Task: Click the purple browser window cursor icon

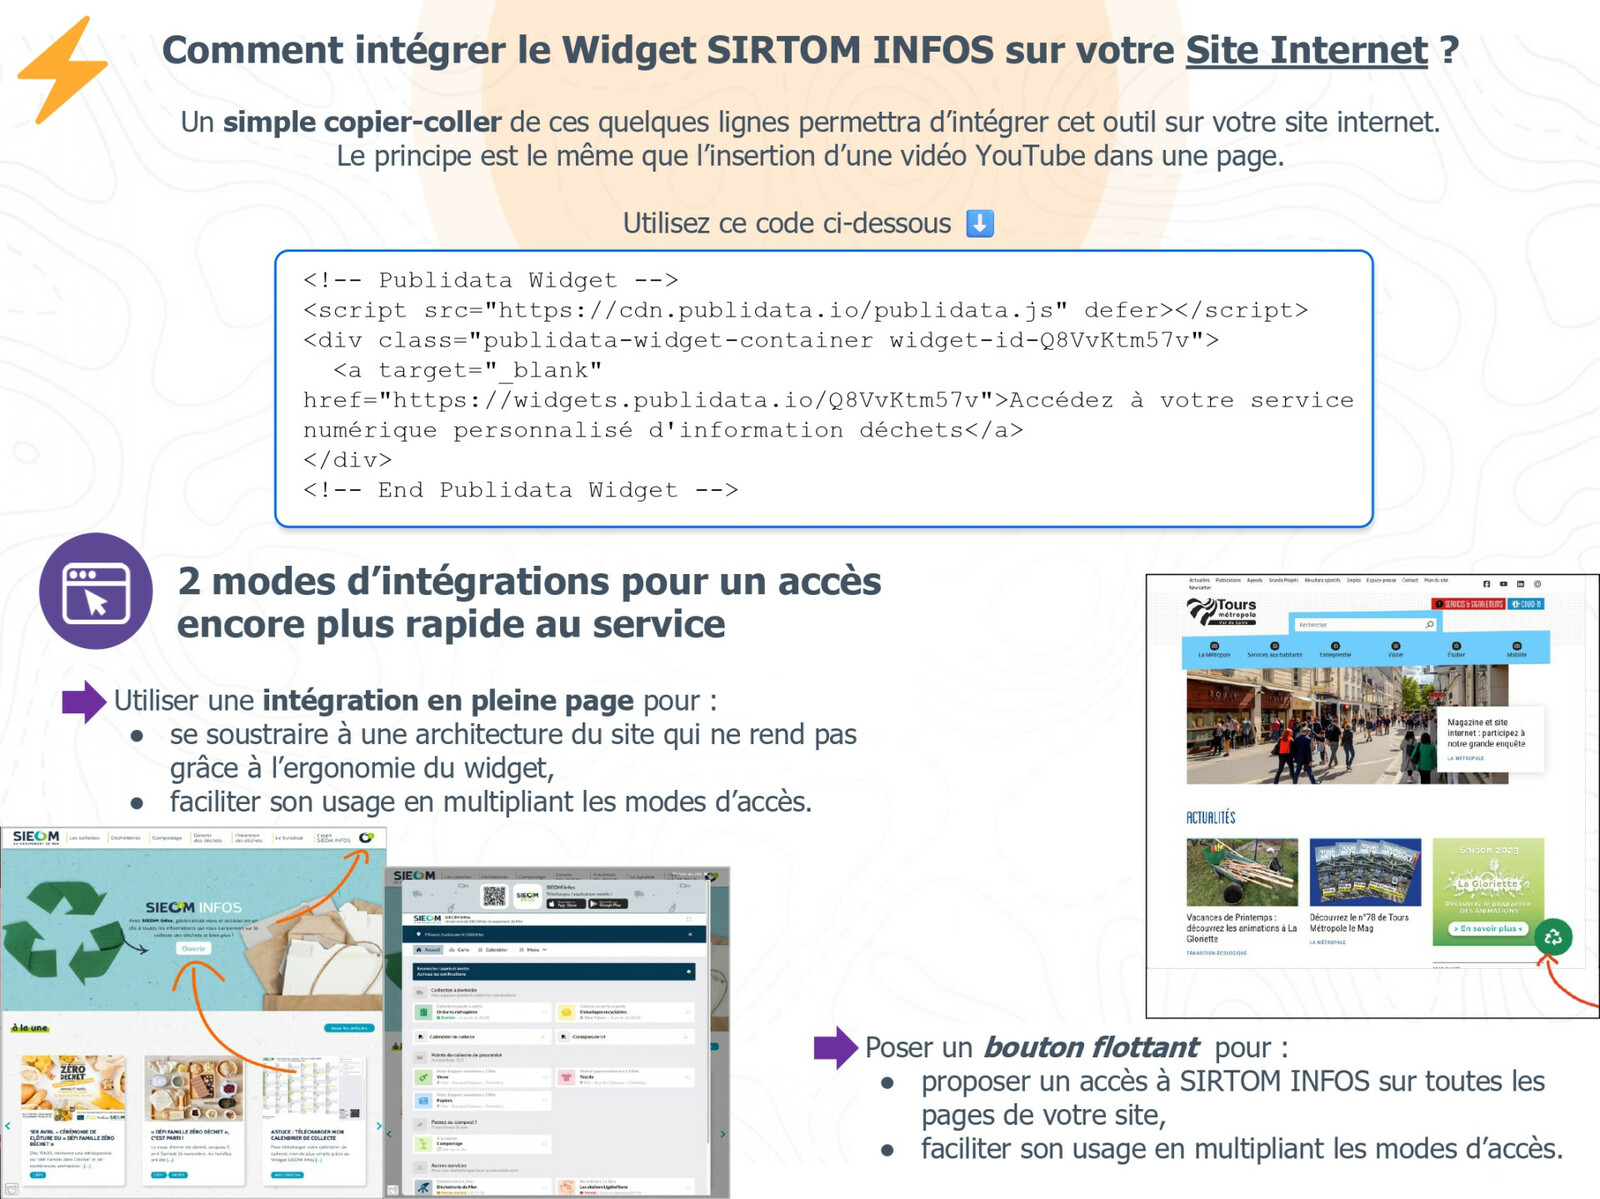Action: tap(96, 591)
